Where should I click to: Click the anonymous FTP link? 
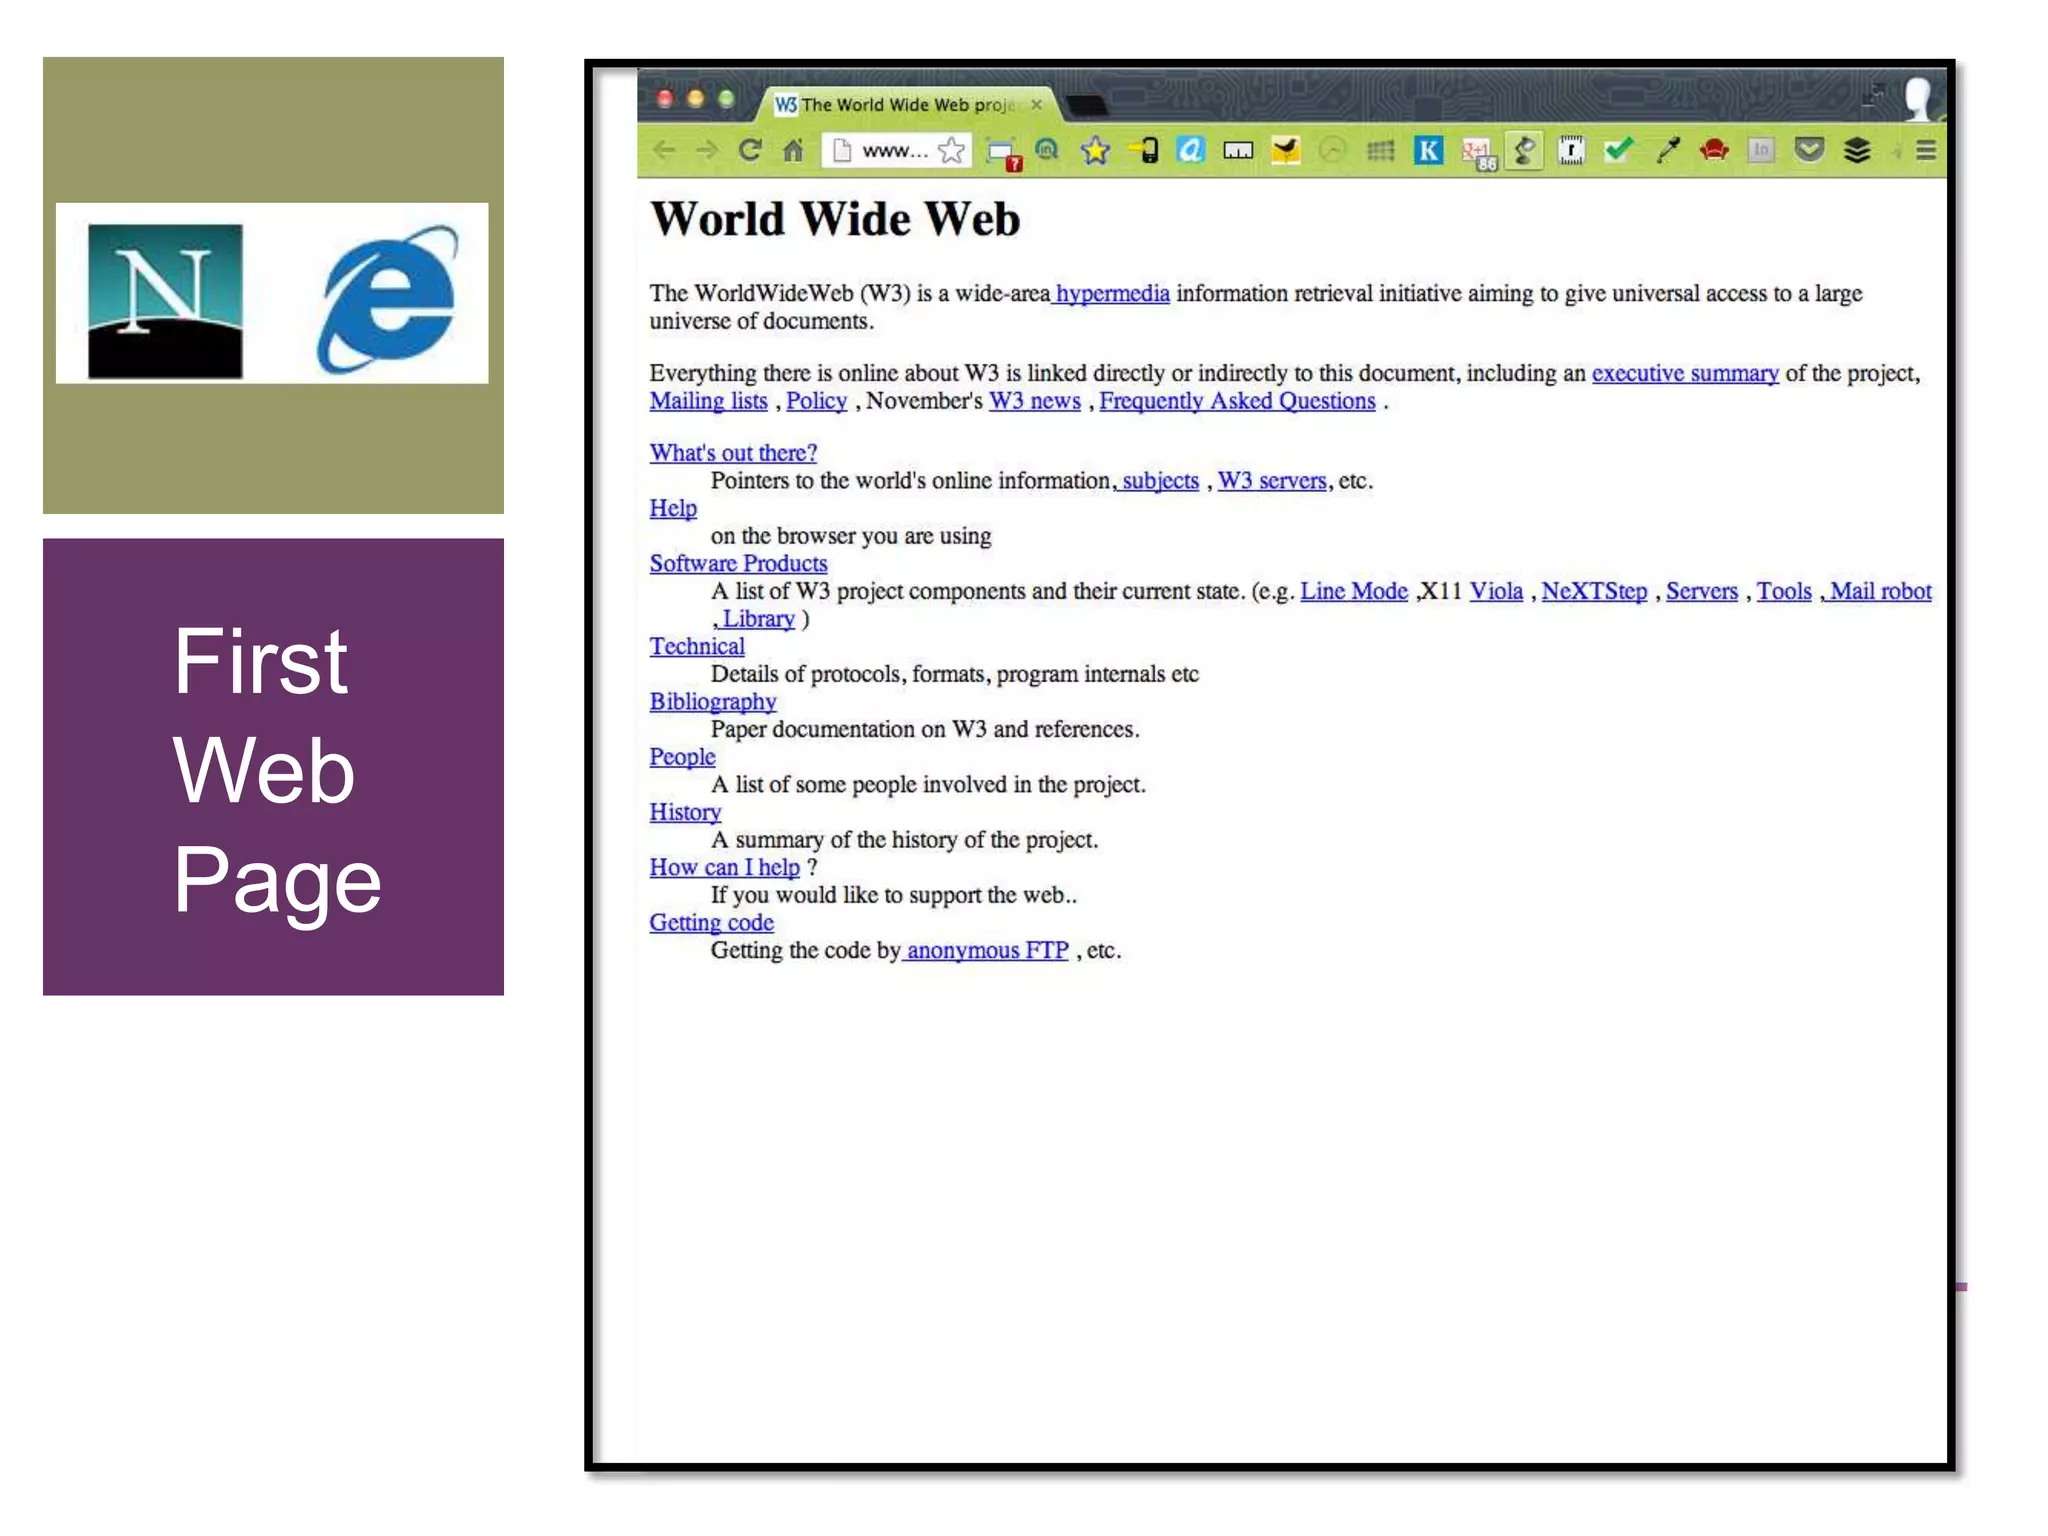click(987, 950)
